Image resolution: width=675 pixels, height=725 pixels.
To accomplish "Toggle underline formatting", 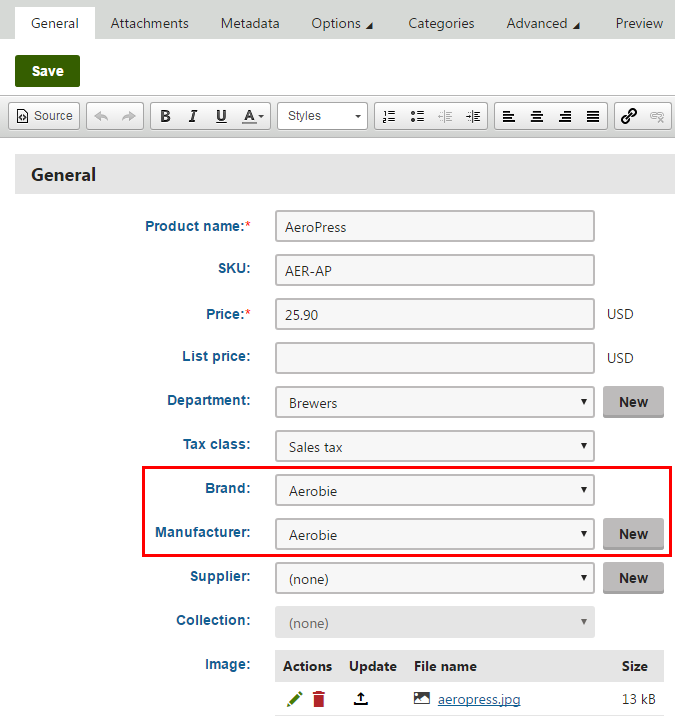I will [x=221, y=116].
